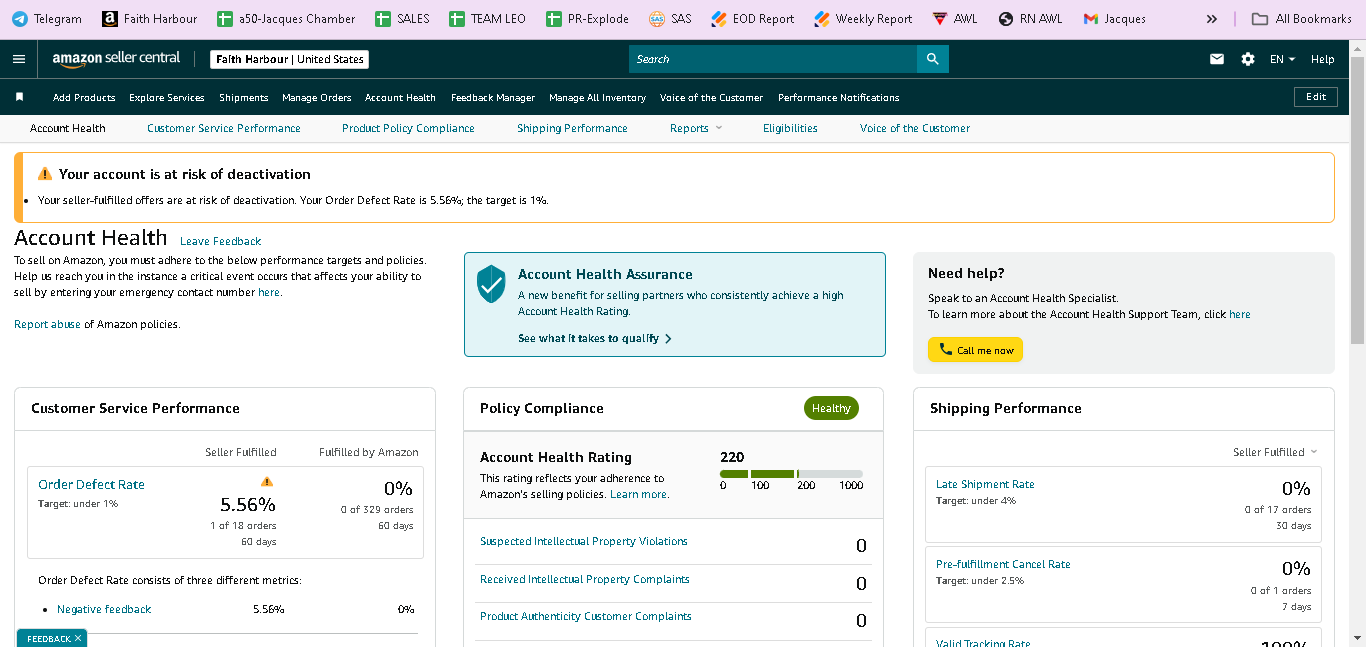The height and width of the screenshot is (647, 1366).
Task: Expand the Reports dropdown menu
Action: click(x=696, y=128)
